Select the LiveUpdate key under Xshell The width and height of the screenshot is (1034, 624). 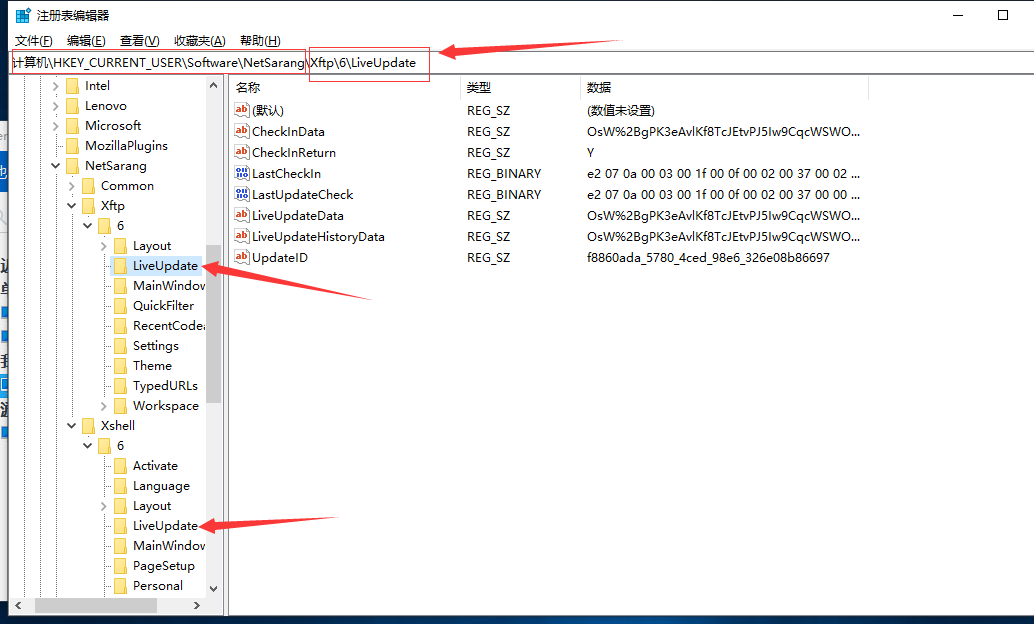(165, 526)
